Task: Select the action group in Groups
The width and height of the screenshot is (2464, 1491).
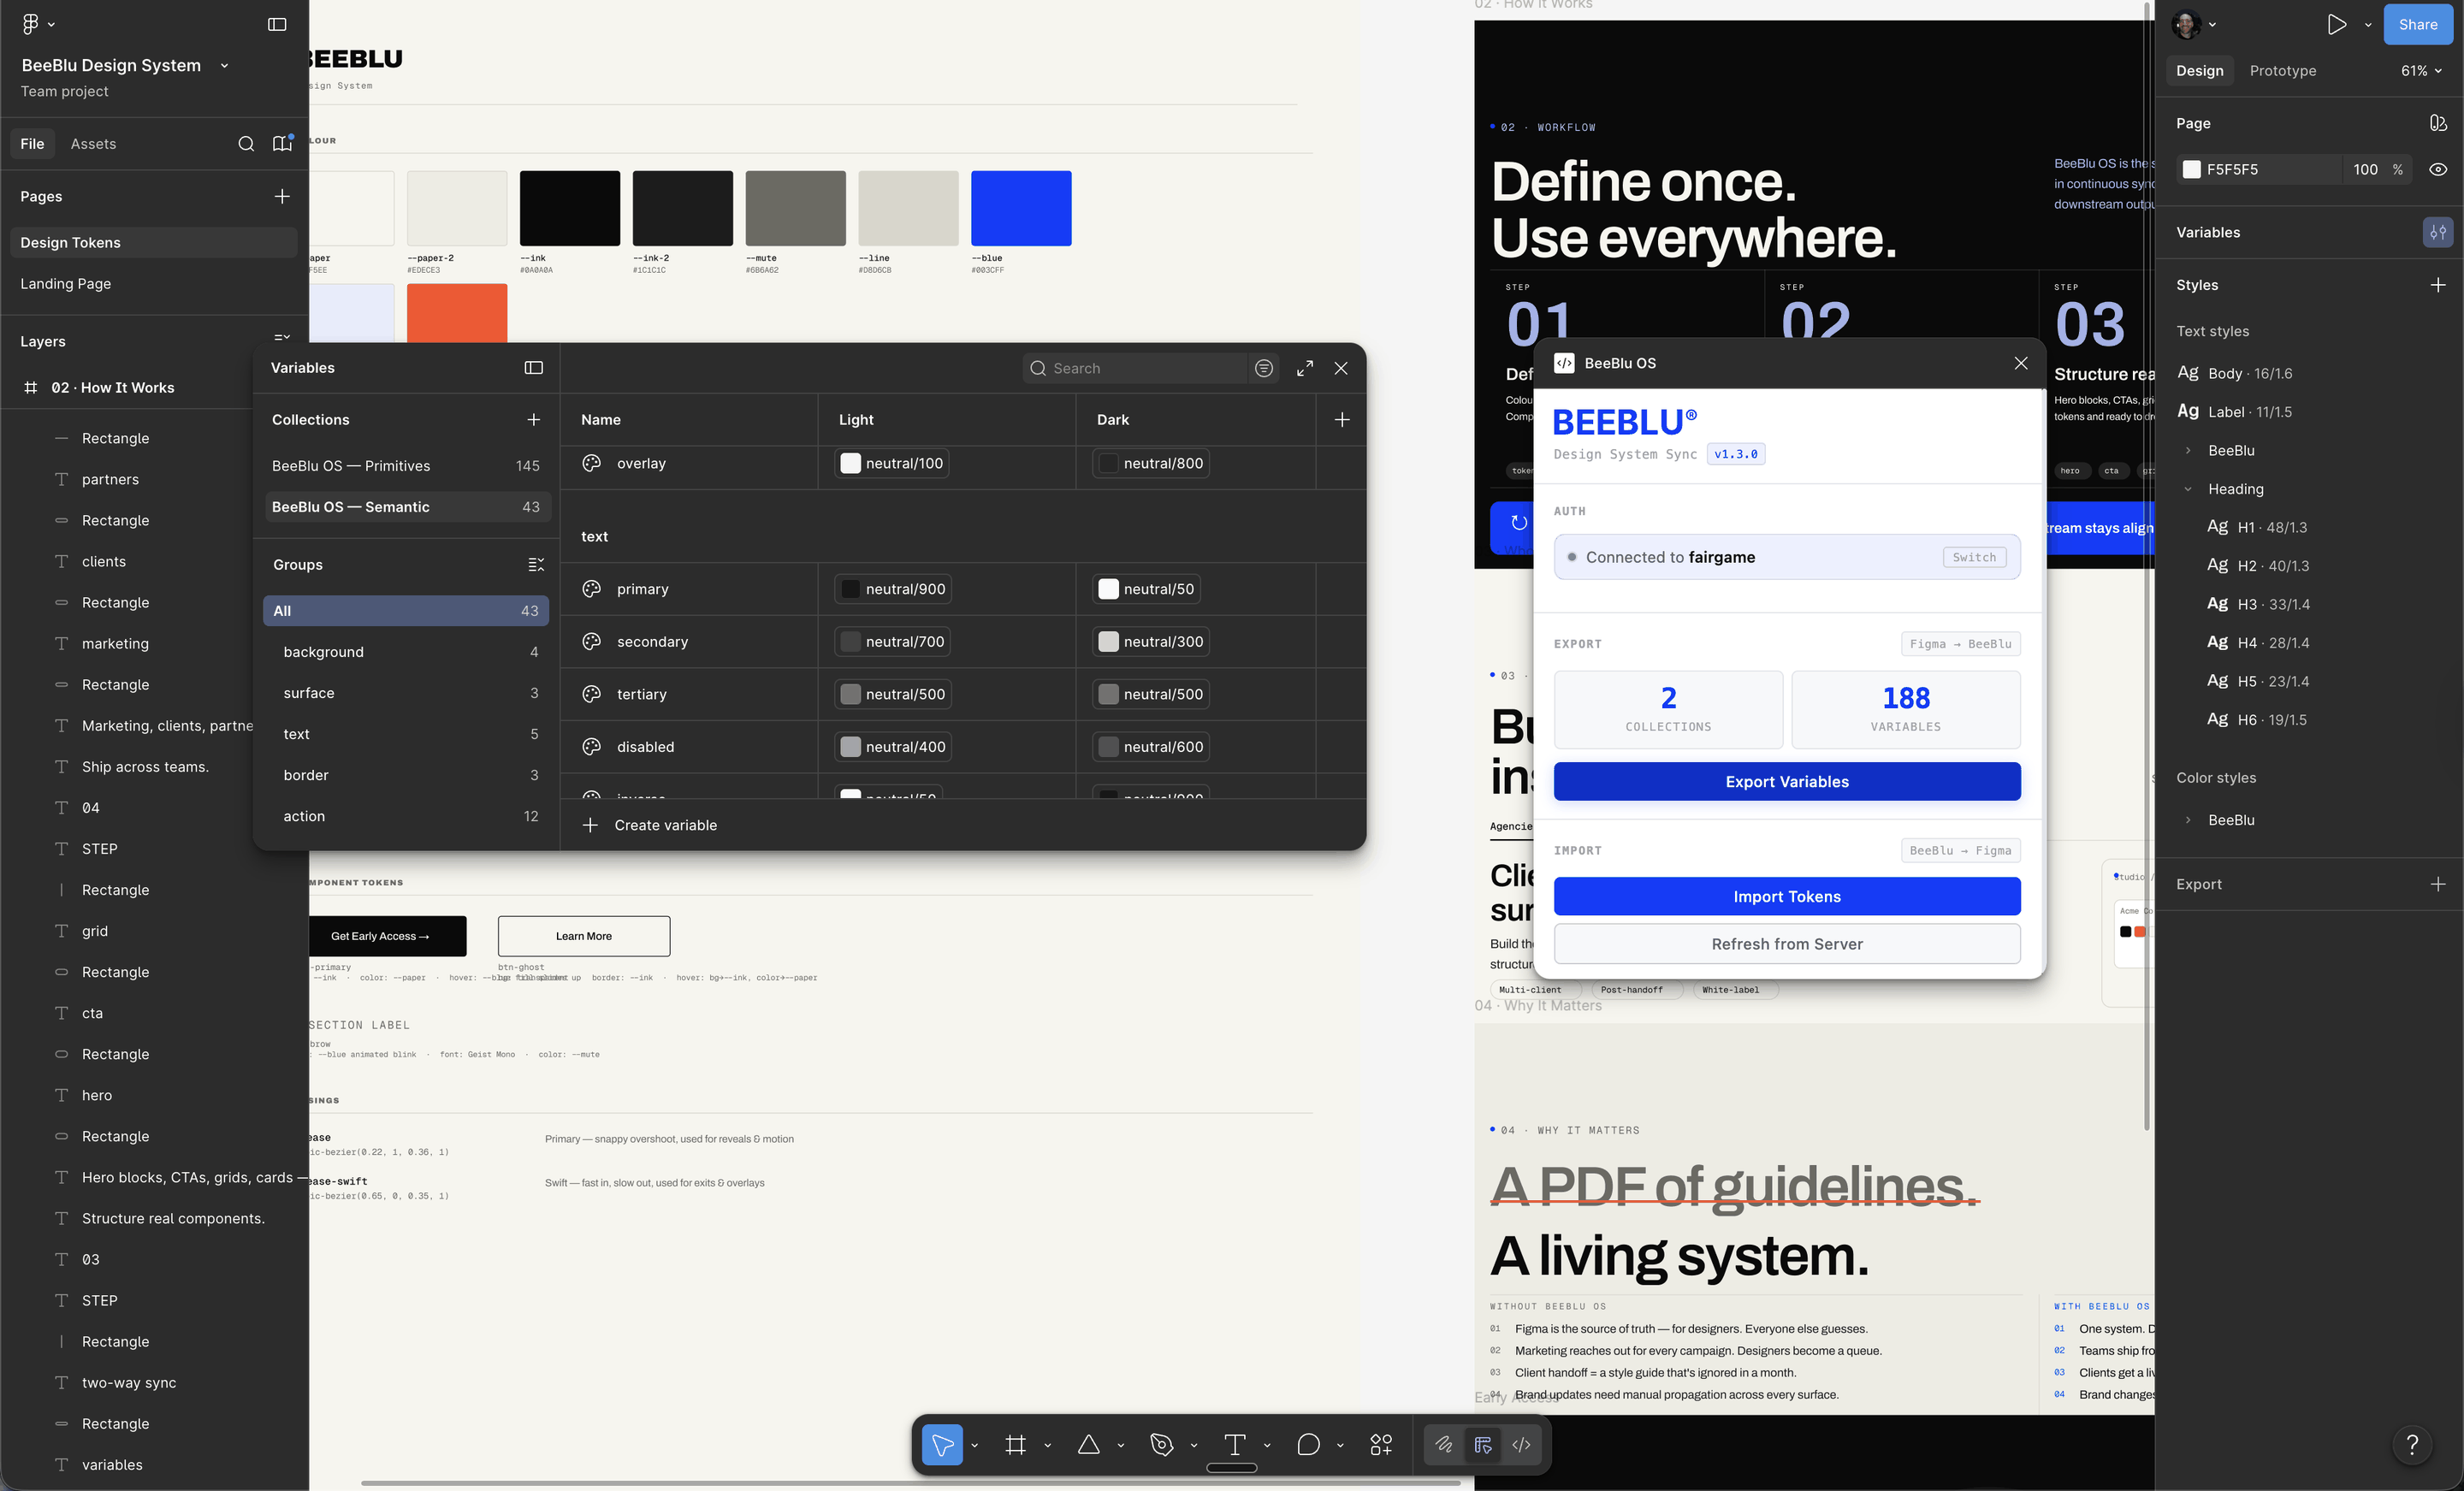Action: (x=406, y=817)
